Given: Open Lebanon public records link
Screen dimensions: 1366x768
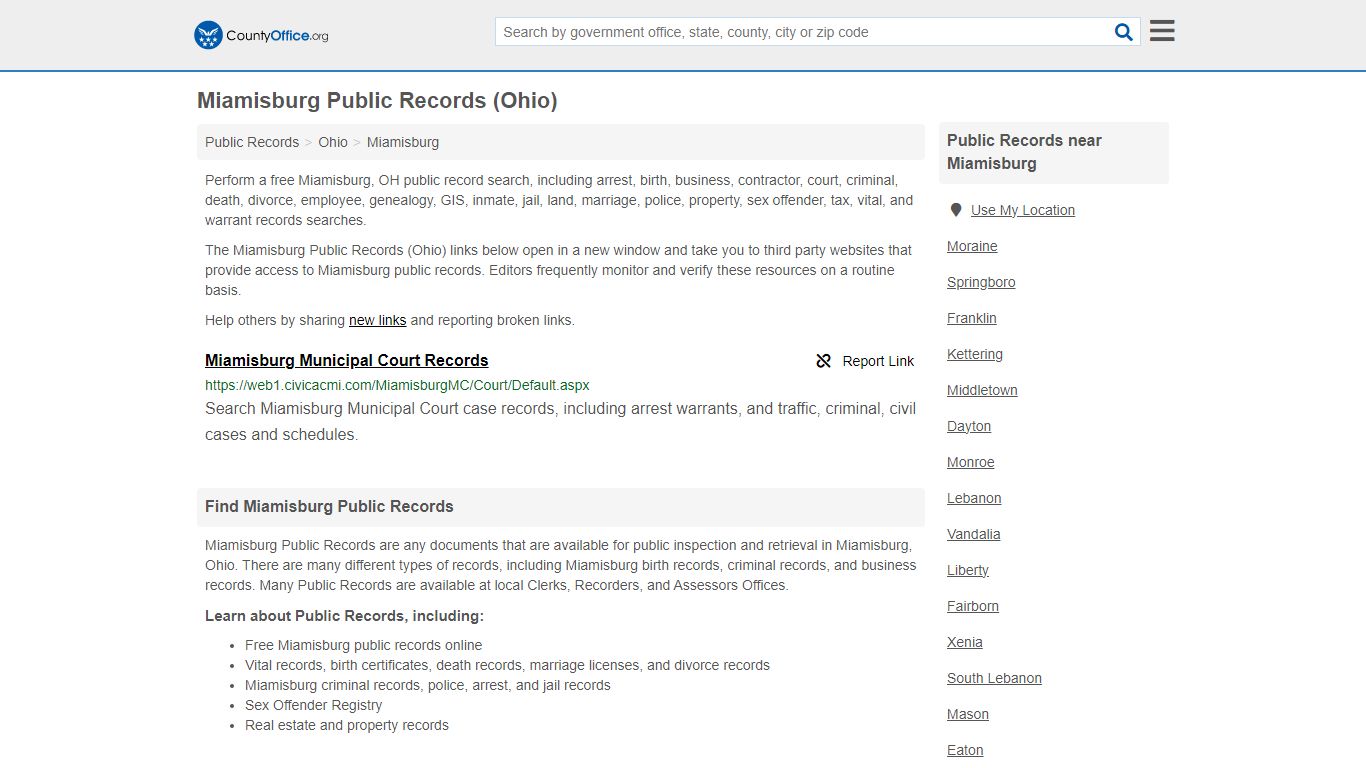Looking at the screenshot, I should tap(974, 498).
